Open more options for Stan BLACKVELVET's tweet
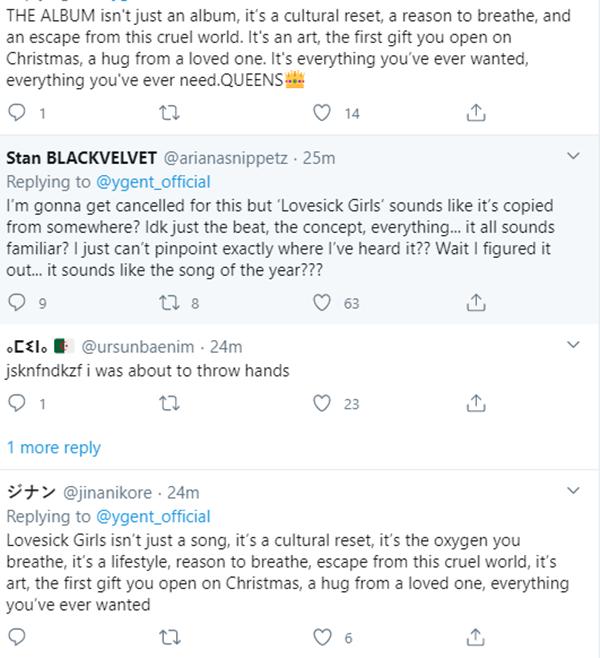 click(573, 157)
